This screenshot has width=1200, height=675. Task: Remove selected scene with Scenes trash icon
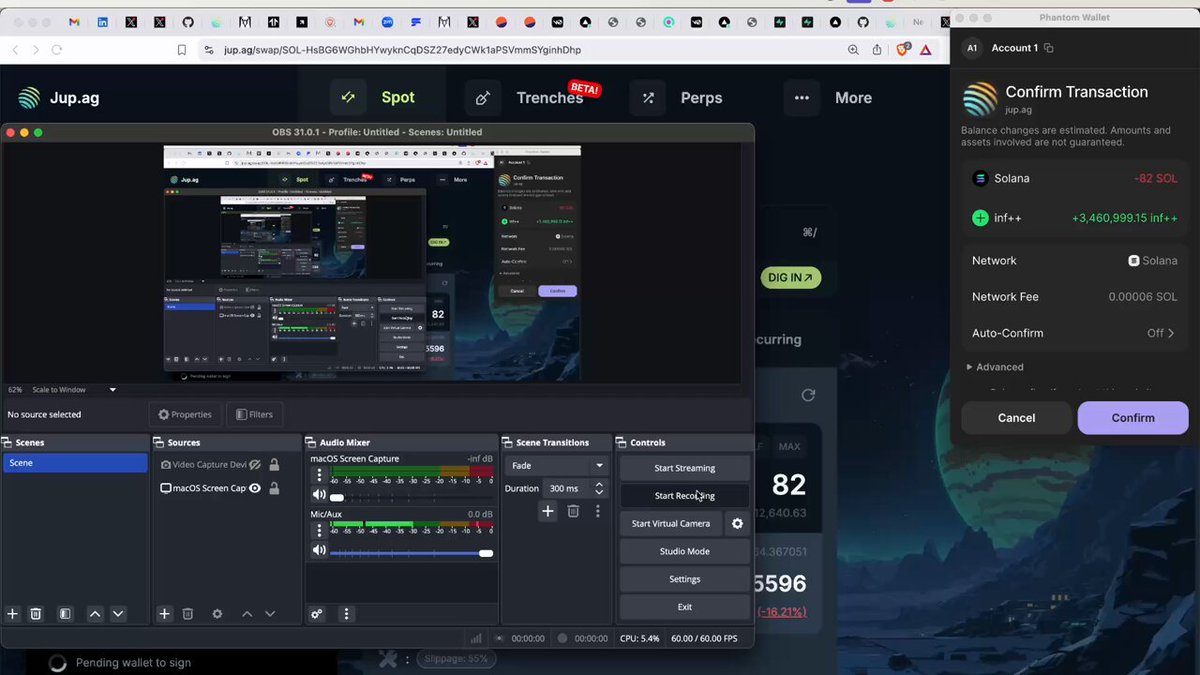coord(36,614)
